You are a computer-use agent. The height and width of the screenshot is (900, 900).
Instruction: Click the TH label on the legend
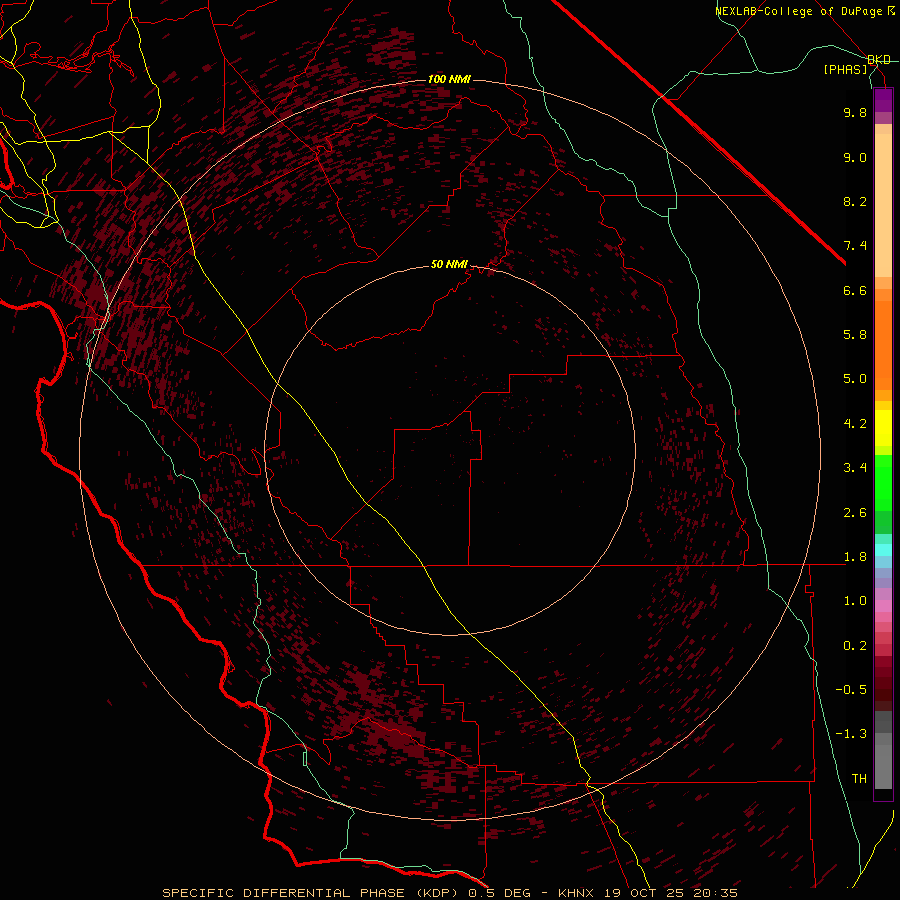click(858, 778)
